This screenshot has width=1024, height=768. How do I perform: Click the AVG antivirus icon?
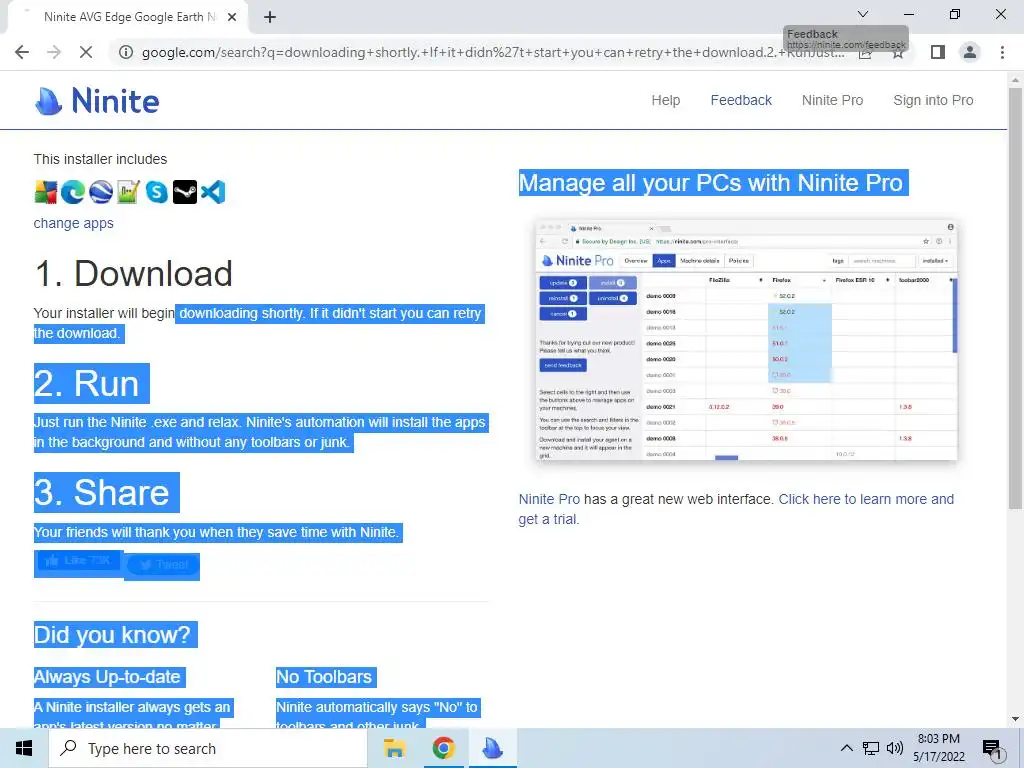46,192
